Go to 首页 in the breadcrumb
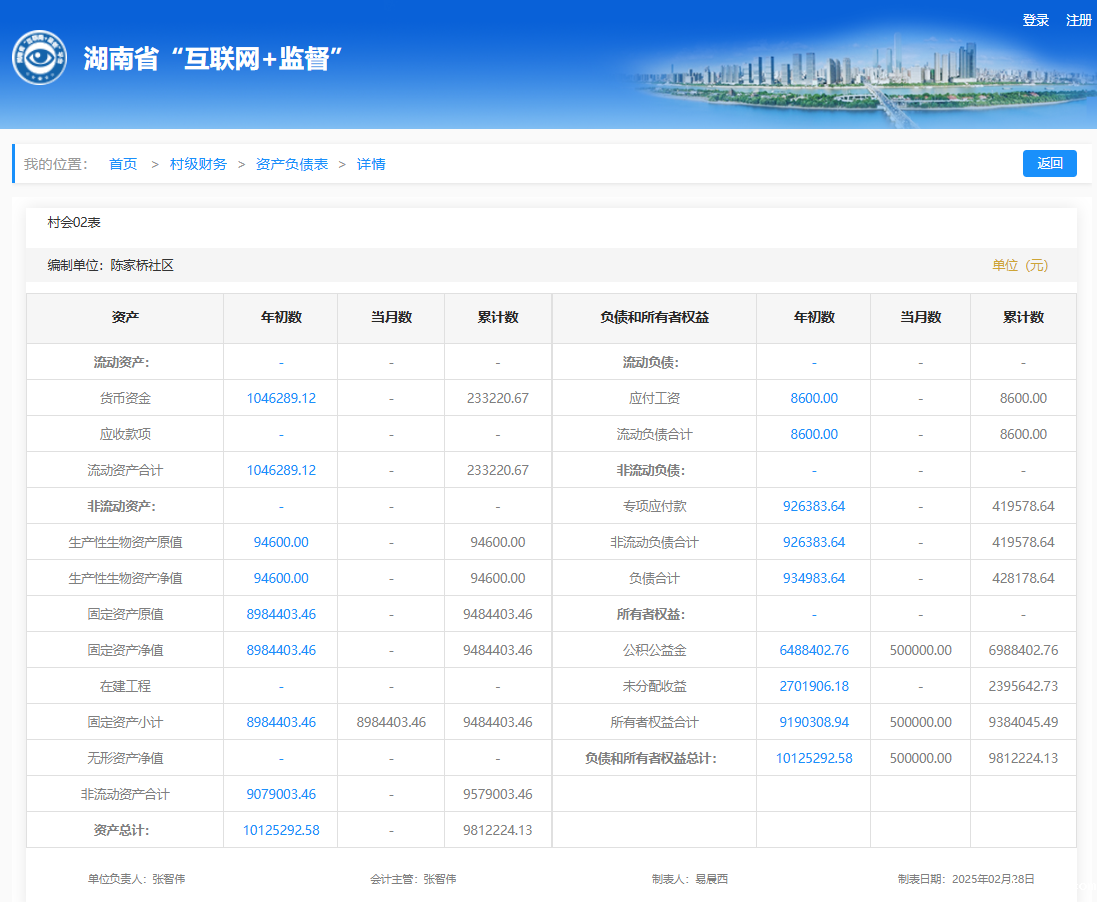 (x=123, y=164)
